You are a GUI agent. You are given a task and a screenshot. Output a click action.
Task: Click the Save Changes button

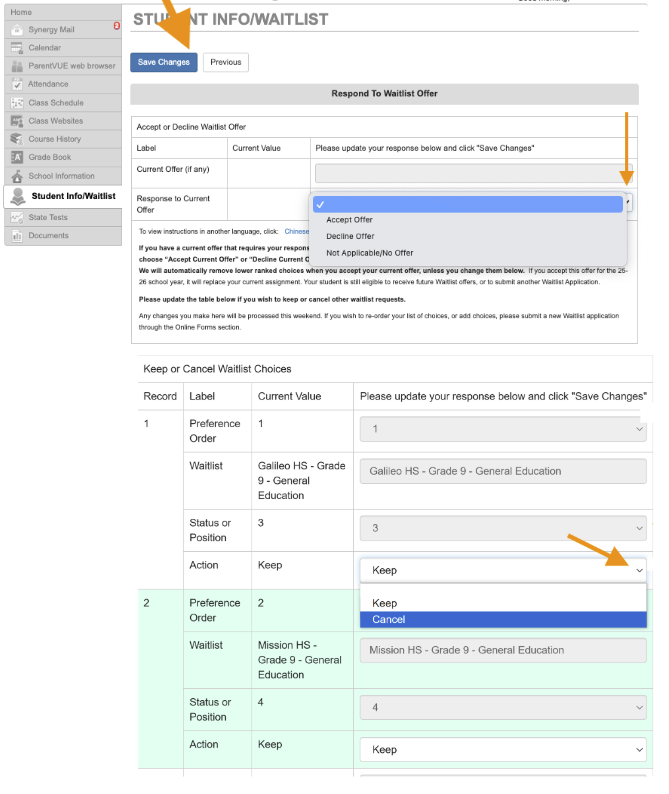(163, 62)
